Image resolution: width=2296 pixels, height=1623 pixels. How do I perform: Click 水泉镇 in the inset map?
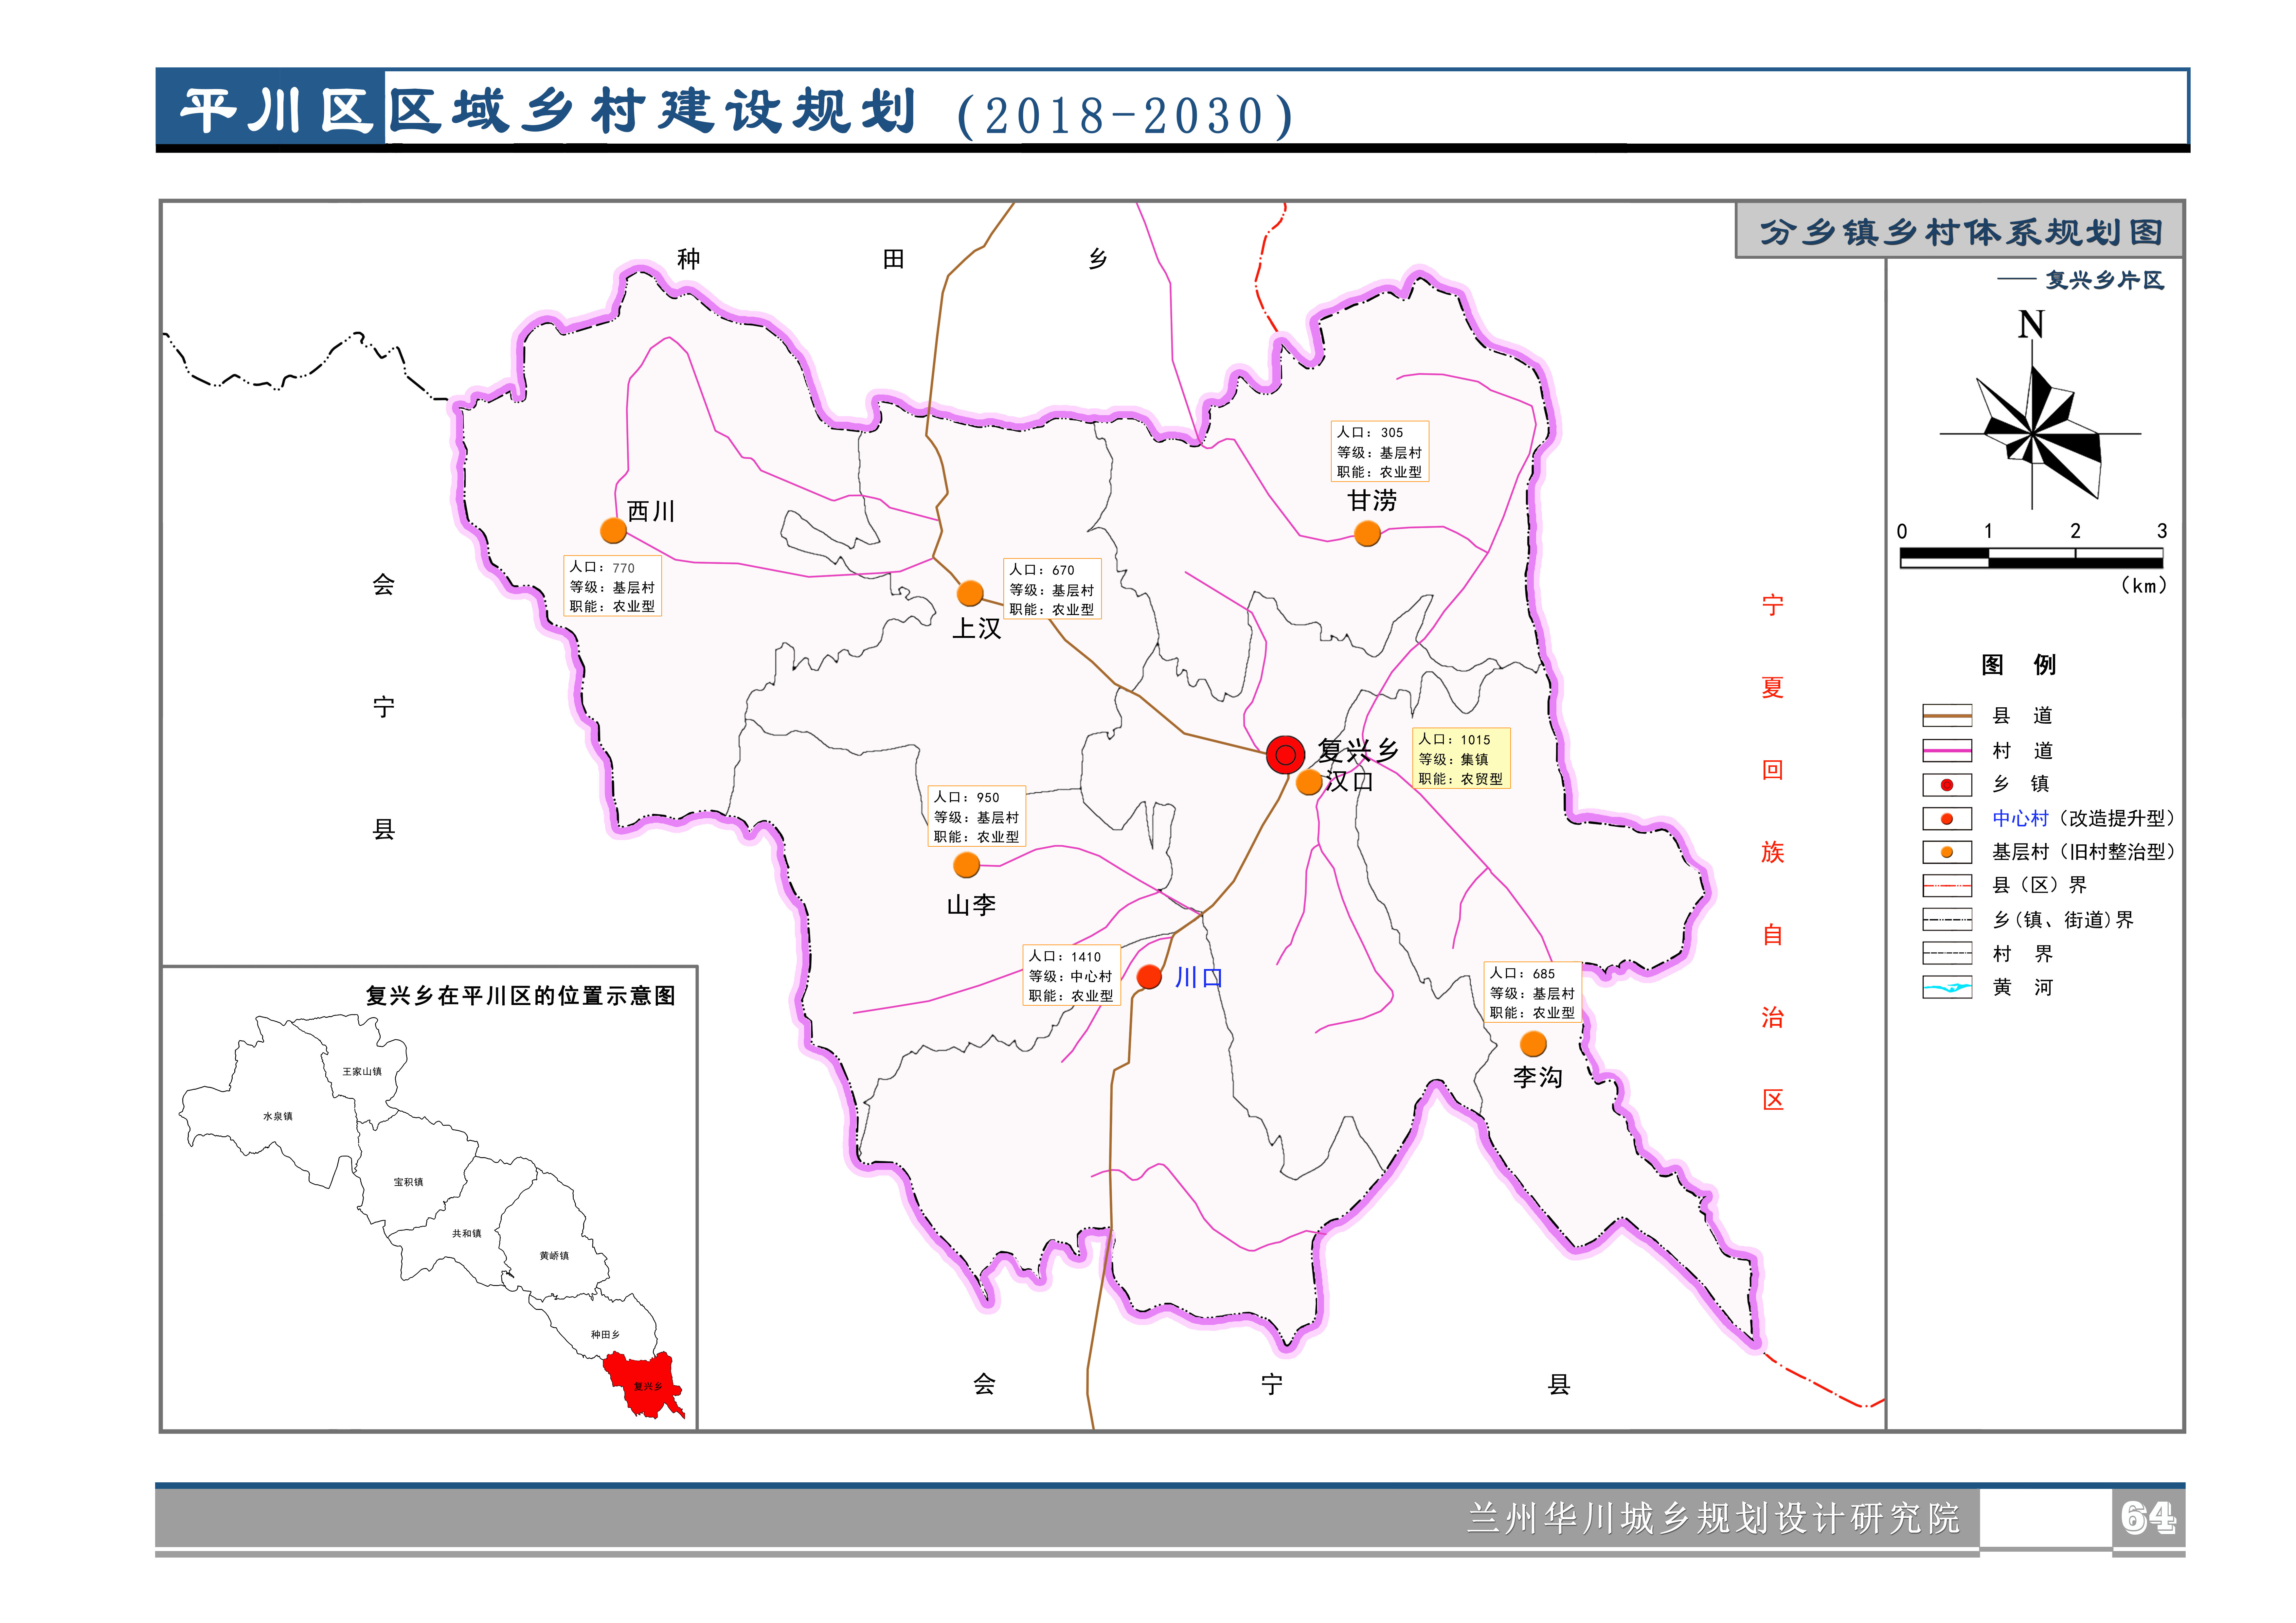coord(278,1116)
